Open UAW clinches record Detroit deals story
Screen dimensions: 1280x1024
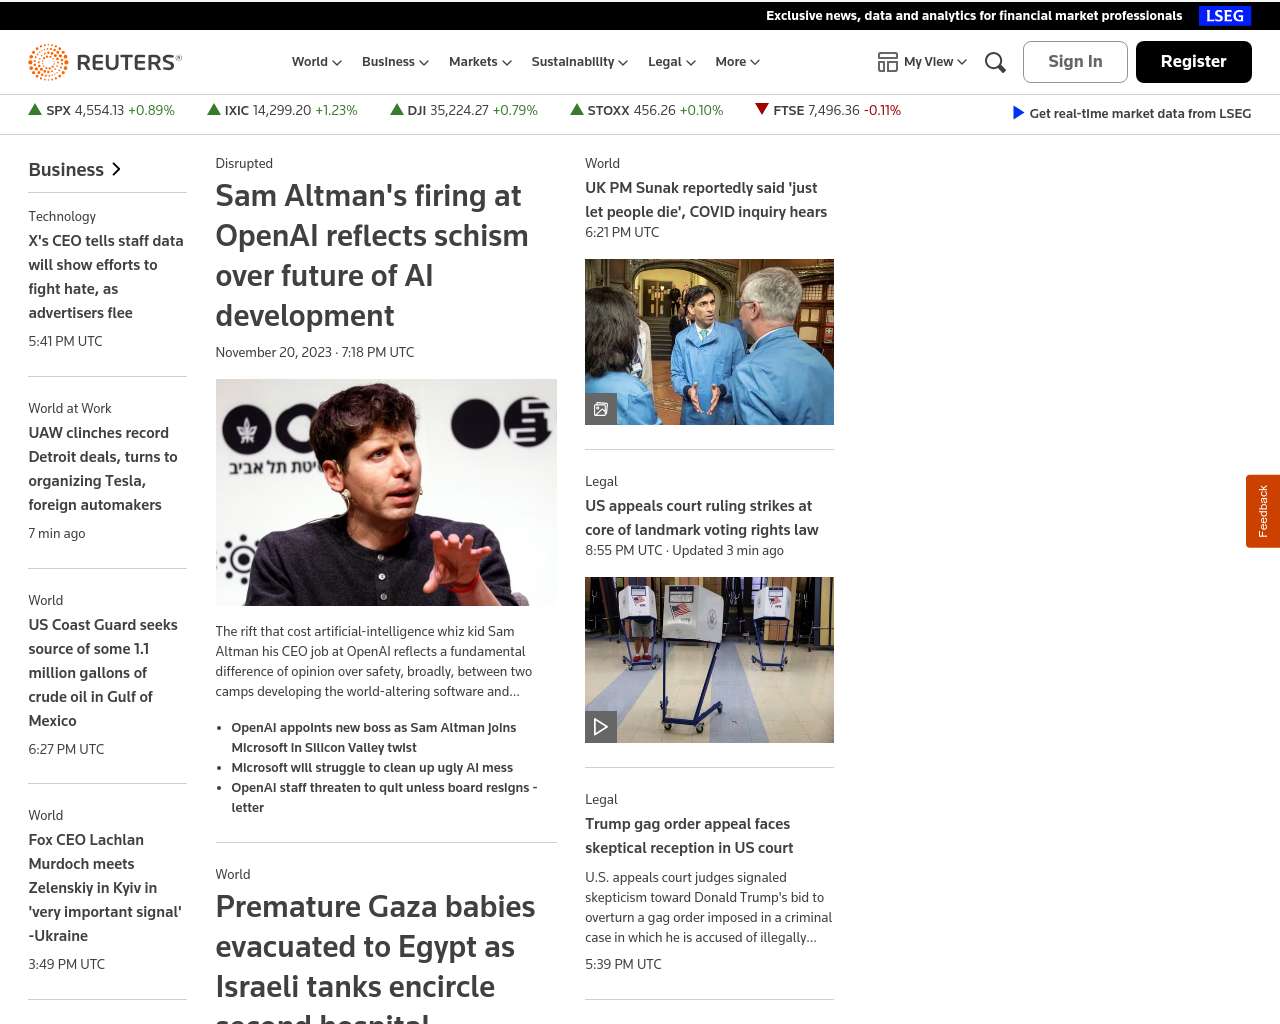pos(103,469)
